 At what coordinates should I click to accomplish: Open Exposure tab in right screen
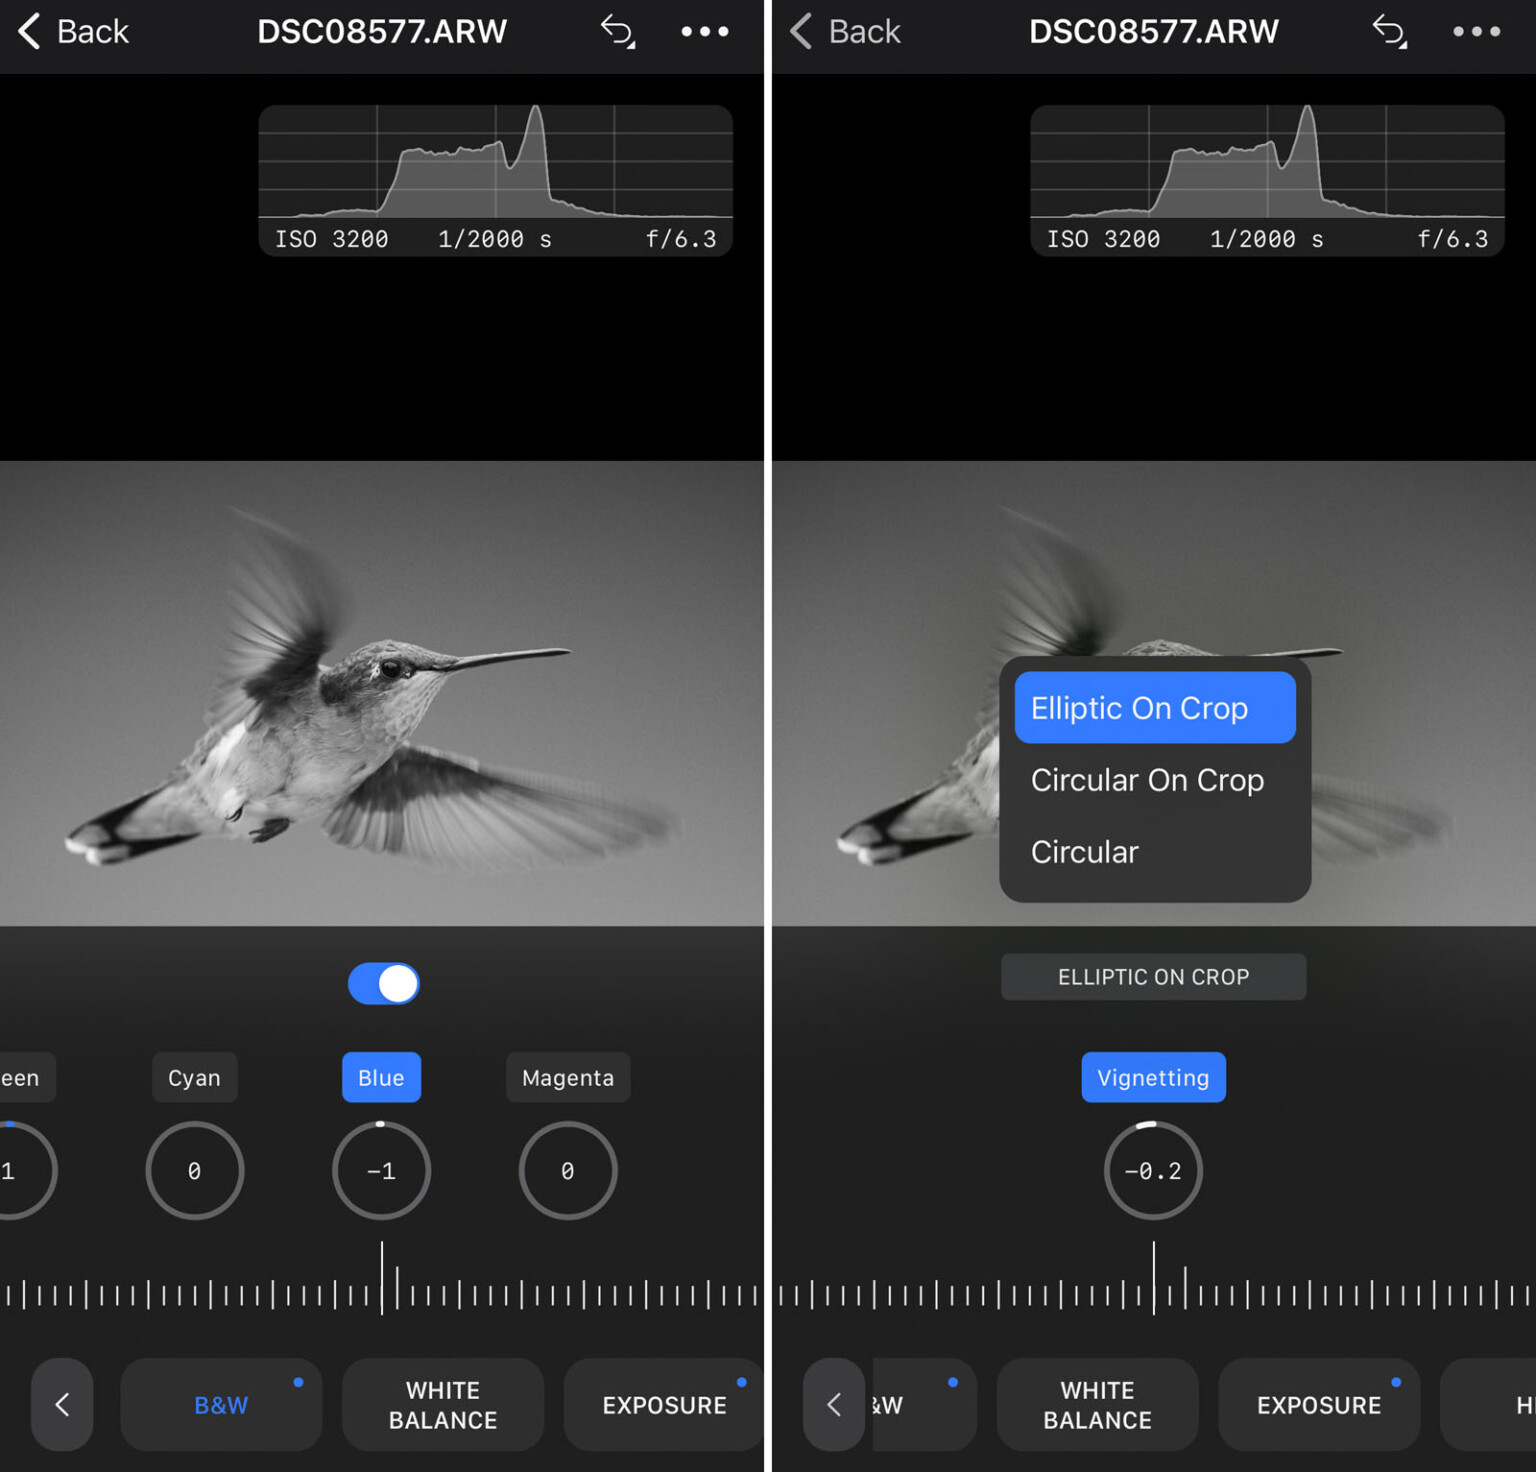(x=1319, y=1404)
